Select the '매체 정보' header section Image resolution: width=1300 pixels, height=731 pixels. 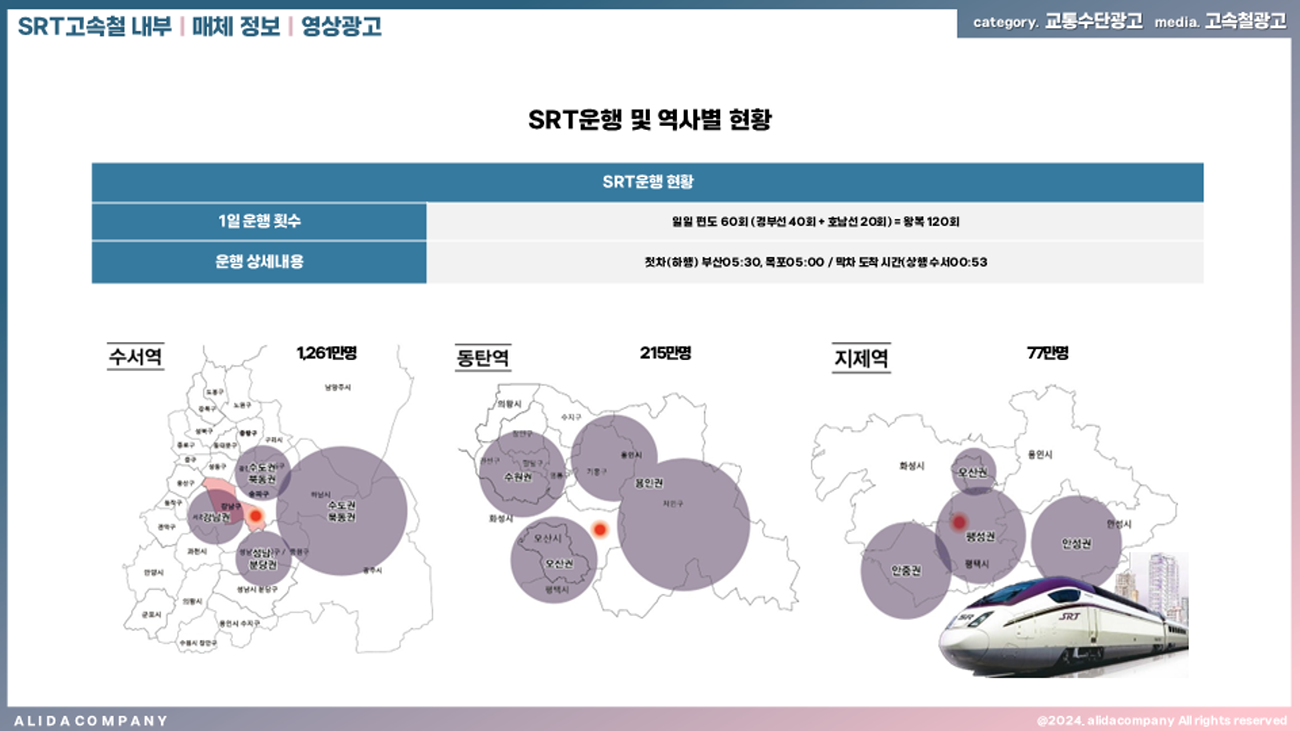236,27
